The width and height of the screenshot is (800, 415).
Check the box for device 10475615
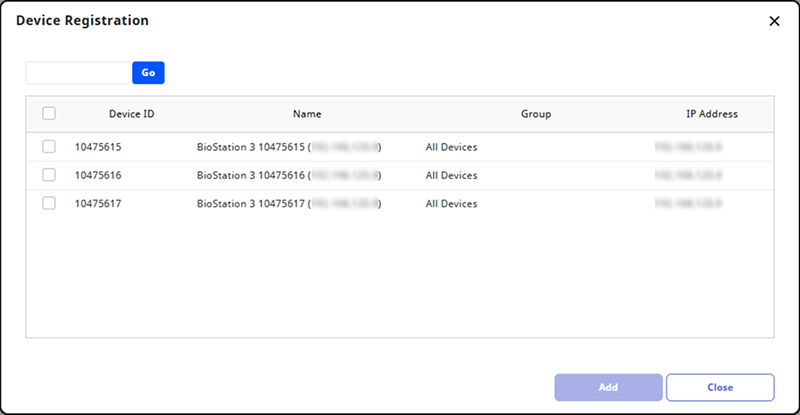49,147
